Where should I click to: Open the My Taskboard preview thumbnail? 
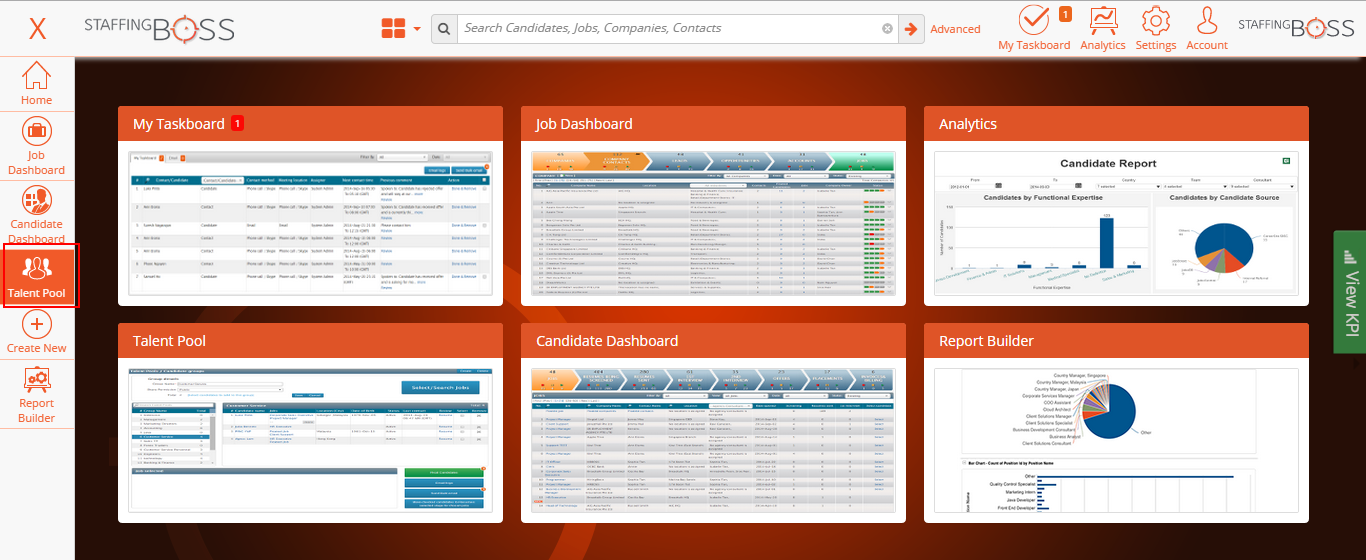[310, 223]
